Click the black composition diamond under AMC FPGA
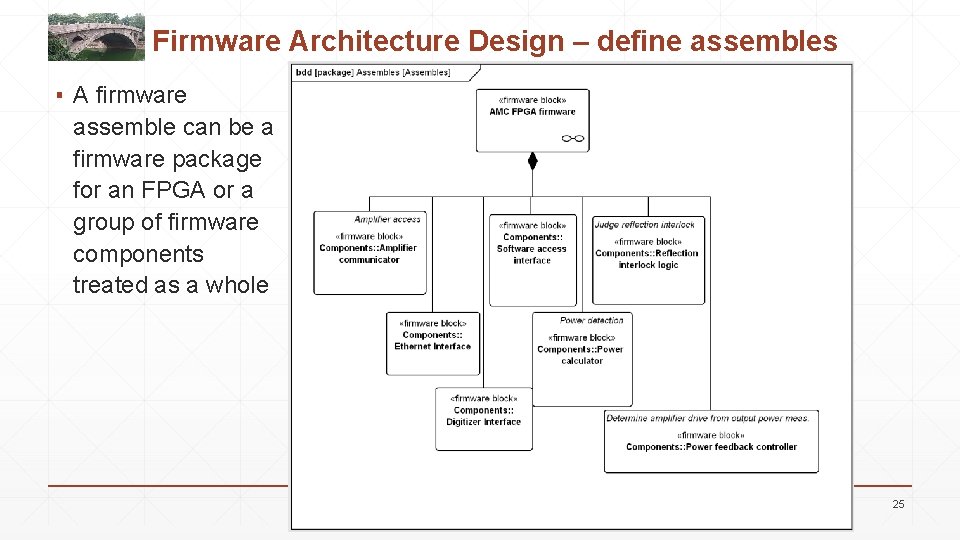 click(x=533, y=161)
